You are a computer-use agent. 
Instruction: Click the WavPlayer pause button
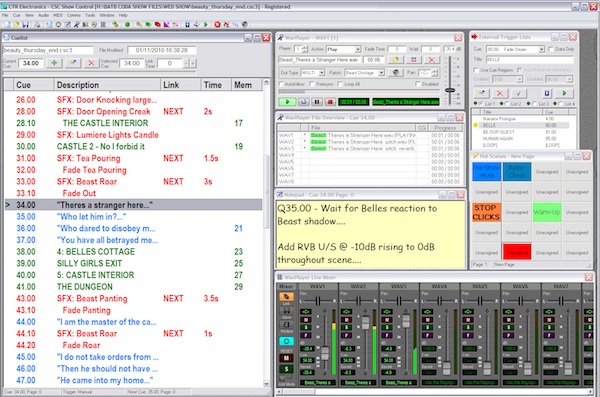pyautogui.click(x=317, y=102)
